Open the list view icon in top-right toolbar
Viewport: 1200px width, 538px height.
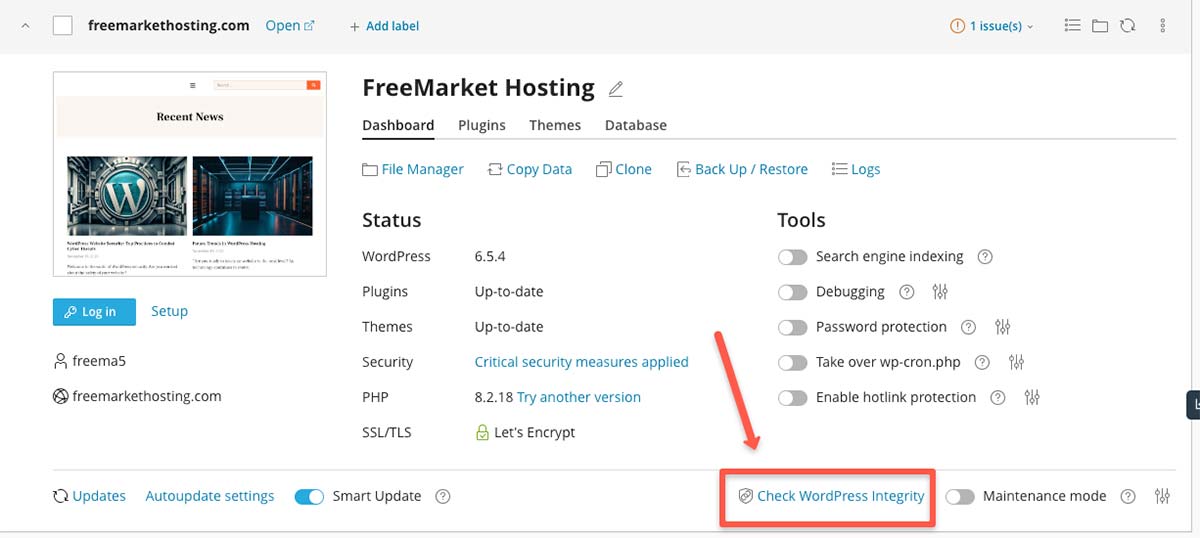1073,26
